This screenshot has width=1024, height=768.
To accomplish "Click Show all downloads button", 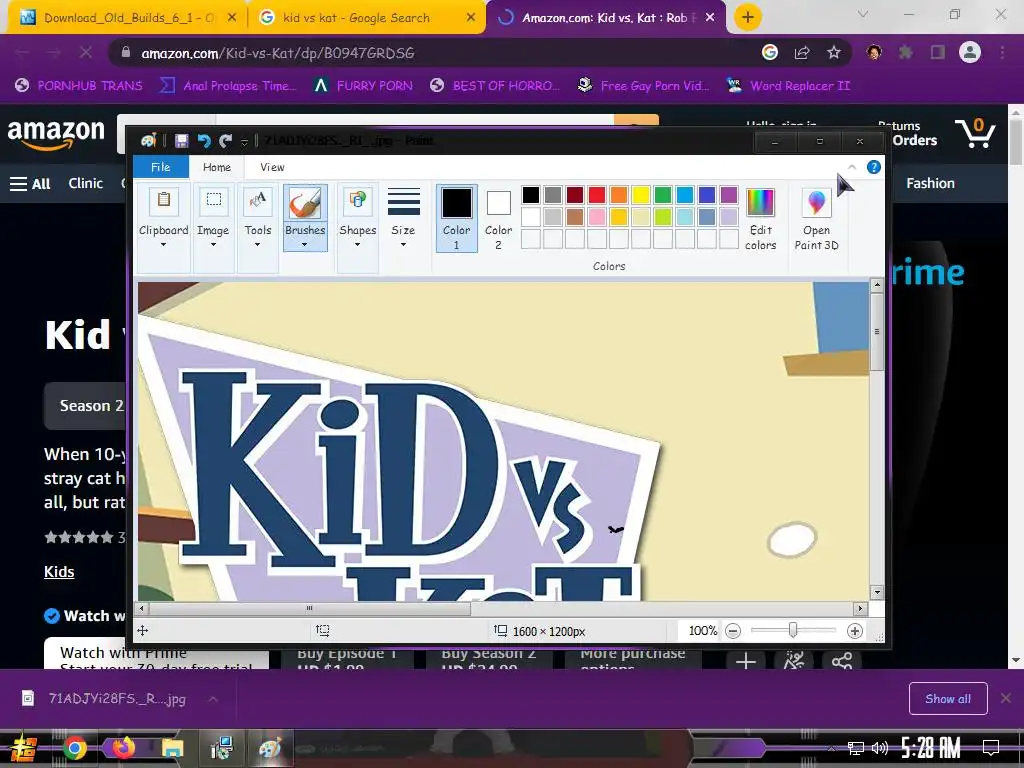I will tap(948, 699).
